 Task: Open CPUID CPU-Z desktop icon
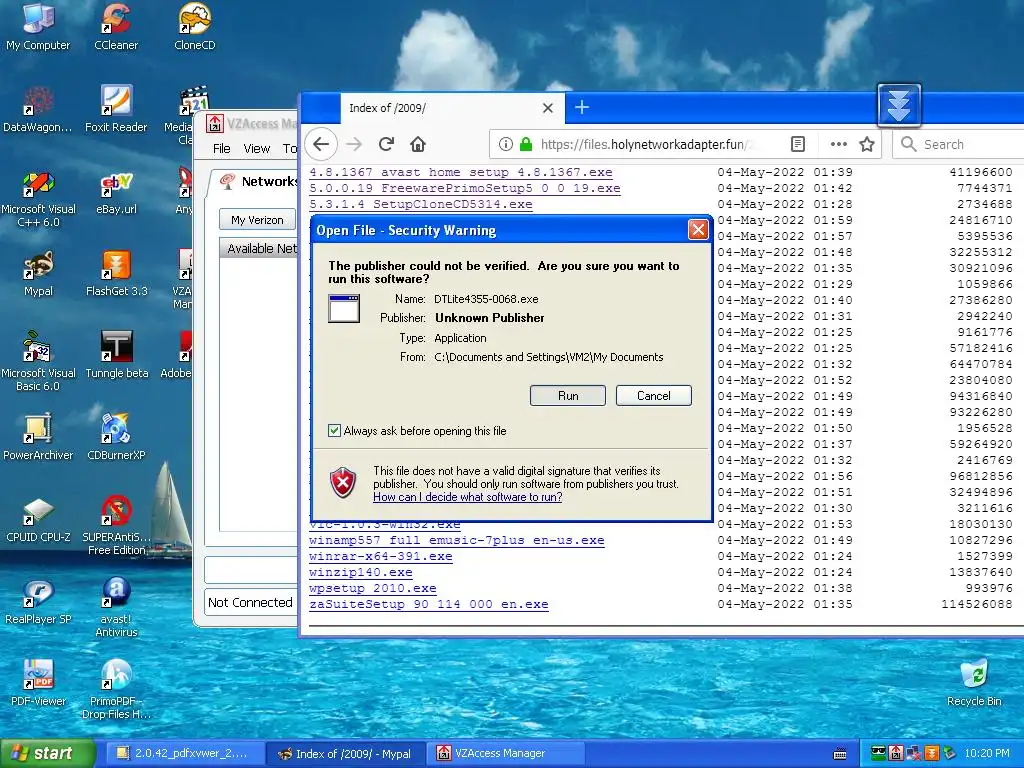(38, 520)
